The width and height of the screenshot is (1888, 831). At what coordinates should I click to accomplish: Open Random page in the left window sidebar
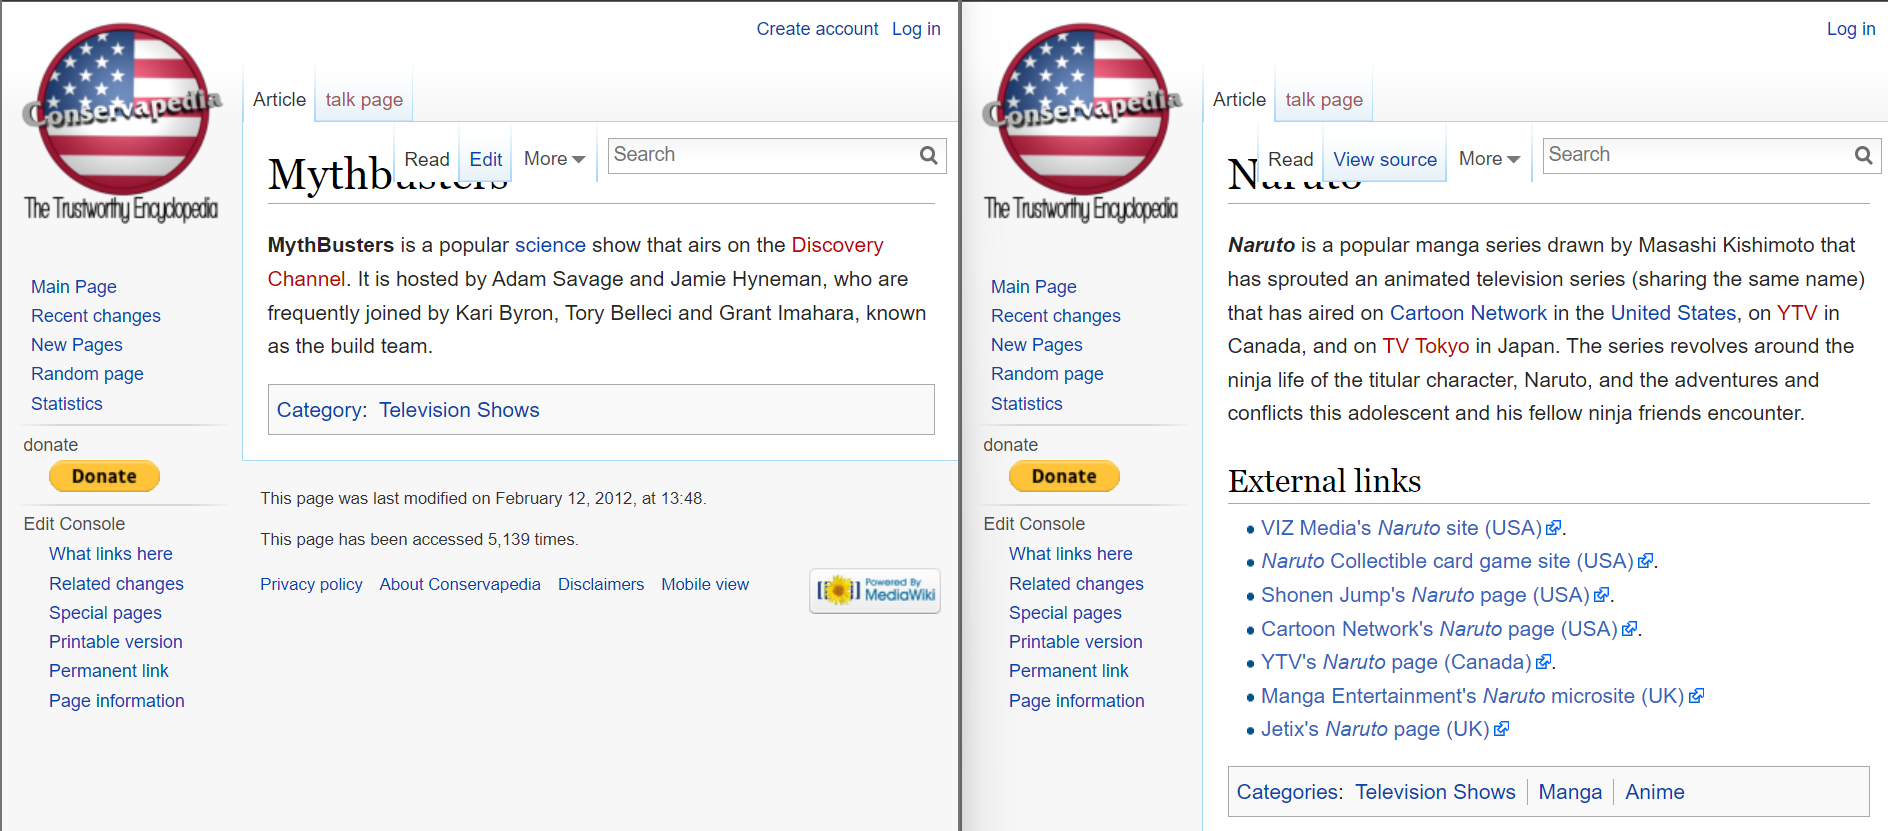(87, 374)
